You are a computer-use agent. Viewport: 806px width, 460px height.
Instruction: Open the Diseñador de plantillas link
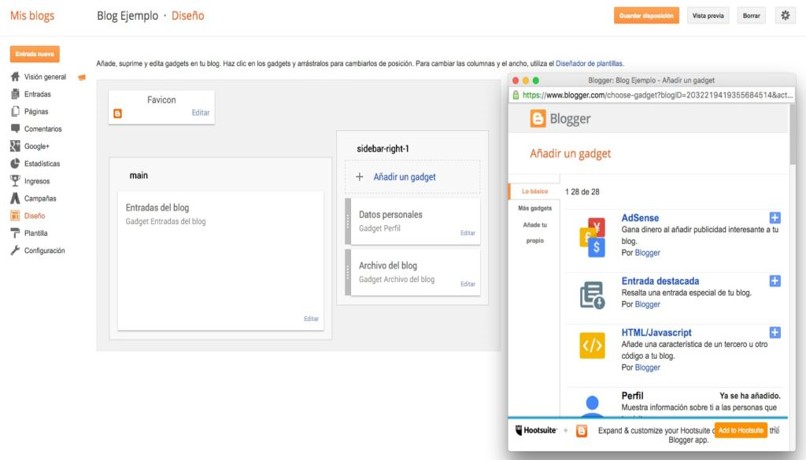[x=589, y=64]
